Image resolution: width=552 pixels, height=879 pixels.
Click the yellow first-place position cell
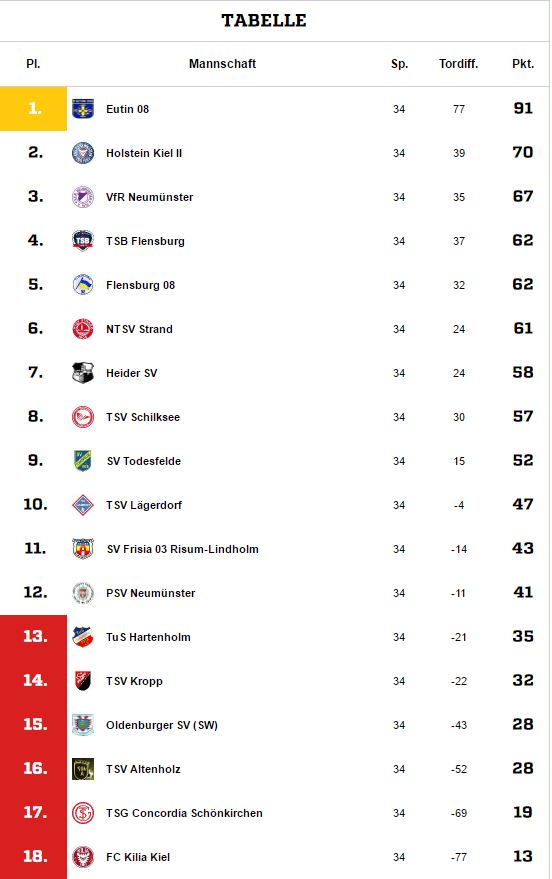34,109
